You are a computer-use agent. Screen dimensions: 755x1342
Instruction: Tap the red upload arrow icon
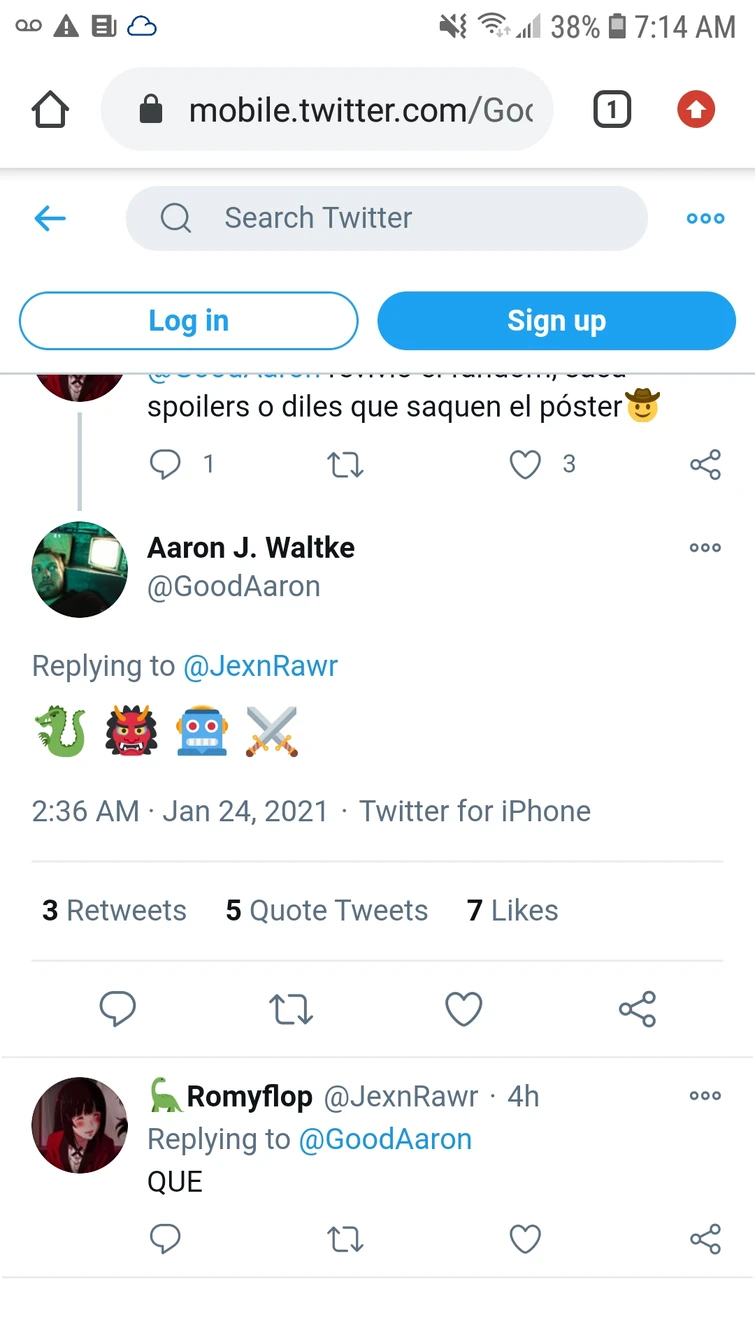coord(696,110)
